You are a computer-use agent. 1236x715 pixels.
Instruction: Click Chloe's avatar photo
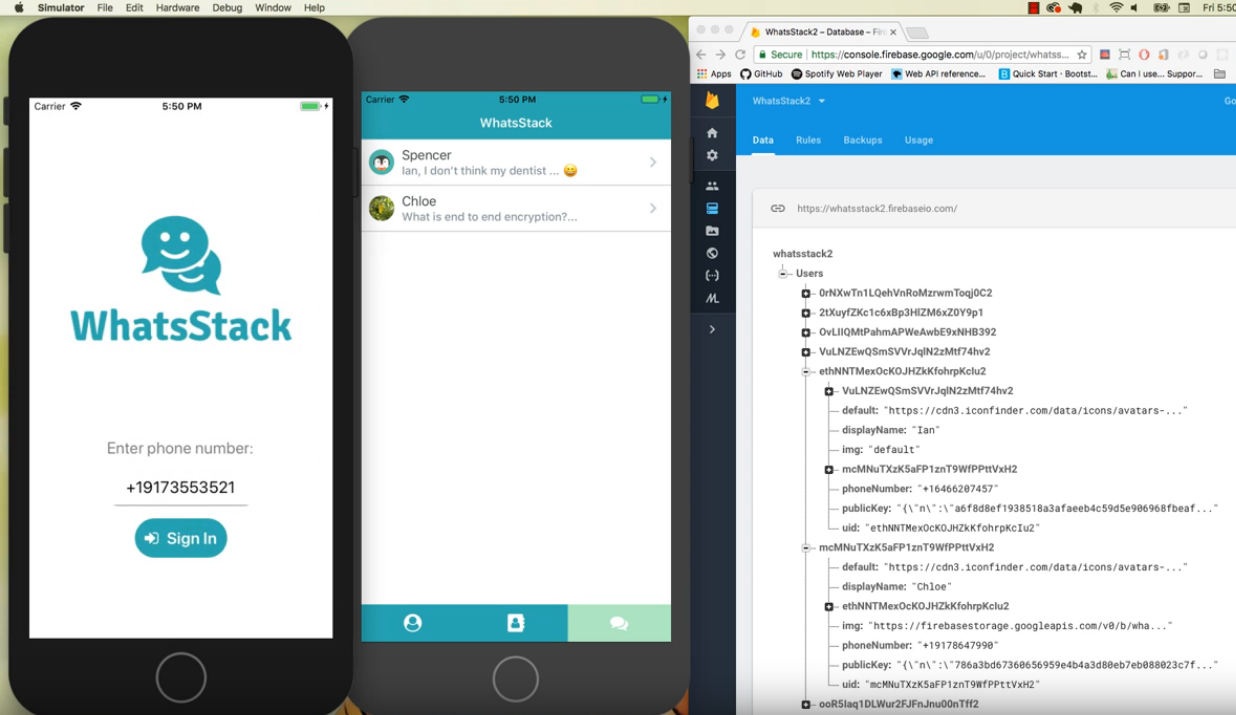click(381, 208)
